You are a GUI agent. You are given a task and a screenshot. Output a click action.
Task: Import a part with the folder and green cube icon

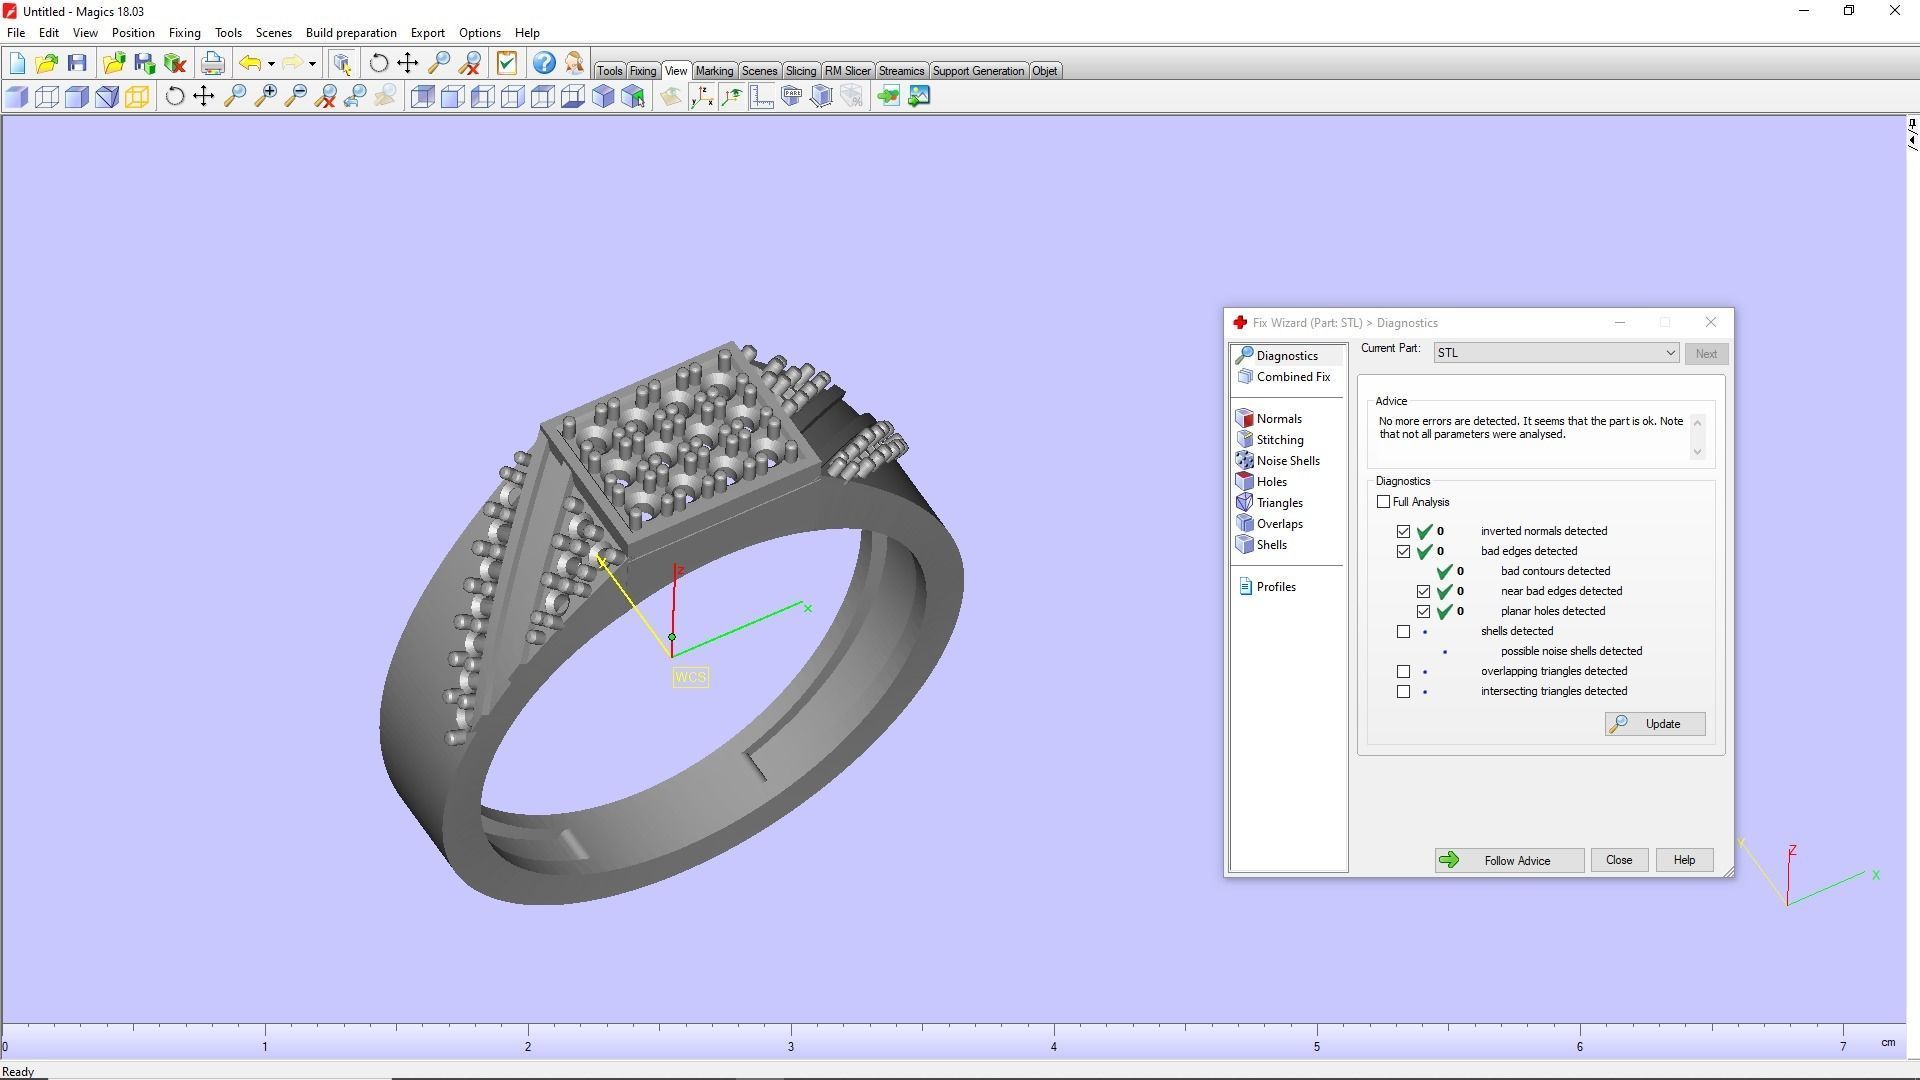[x=113, y=64]
